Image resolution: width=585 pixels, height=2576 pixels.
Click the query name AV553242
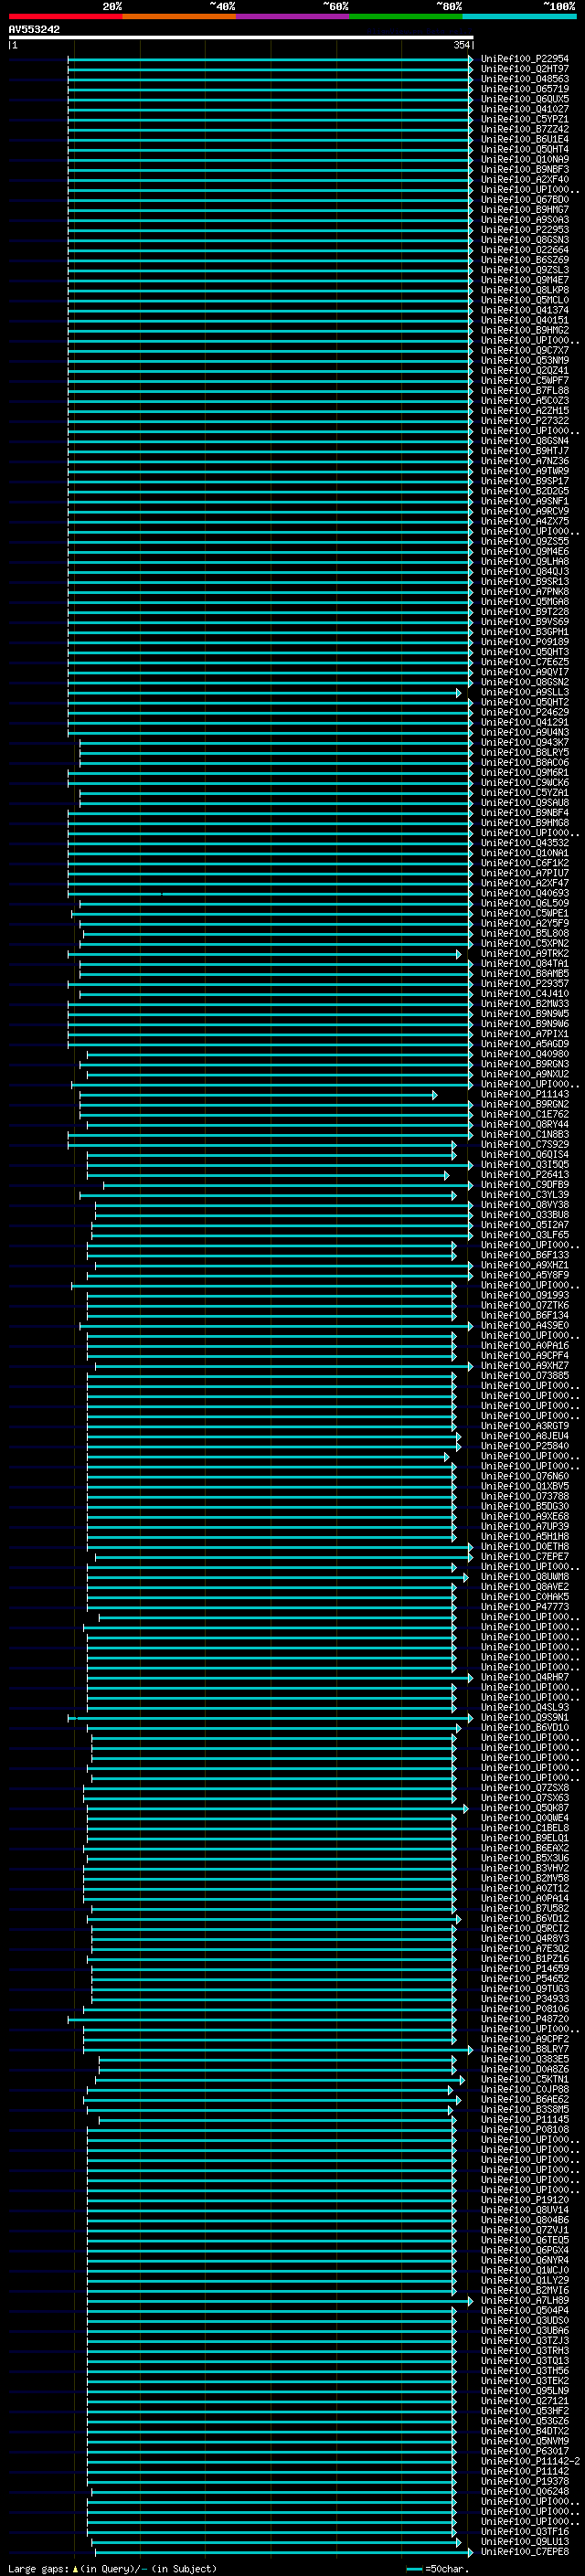pyautogui.click(x=34, y=30)
